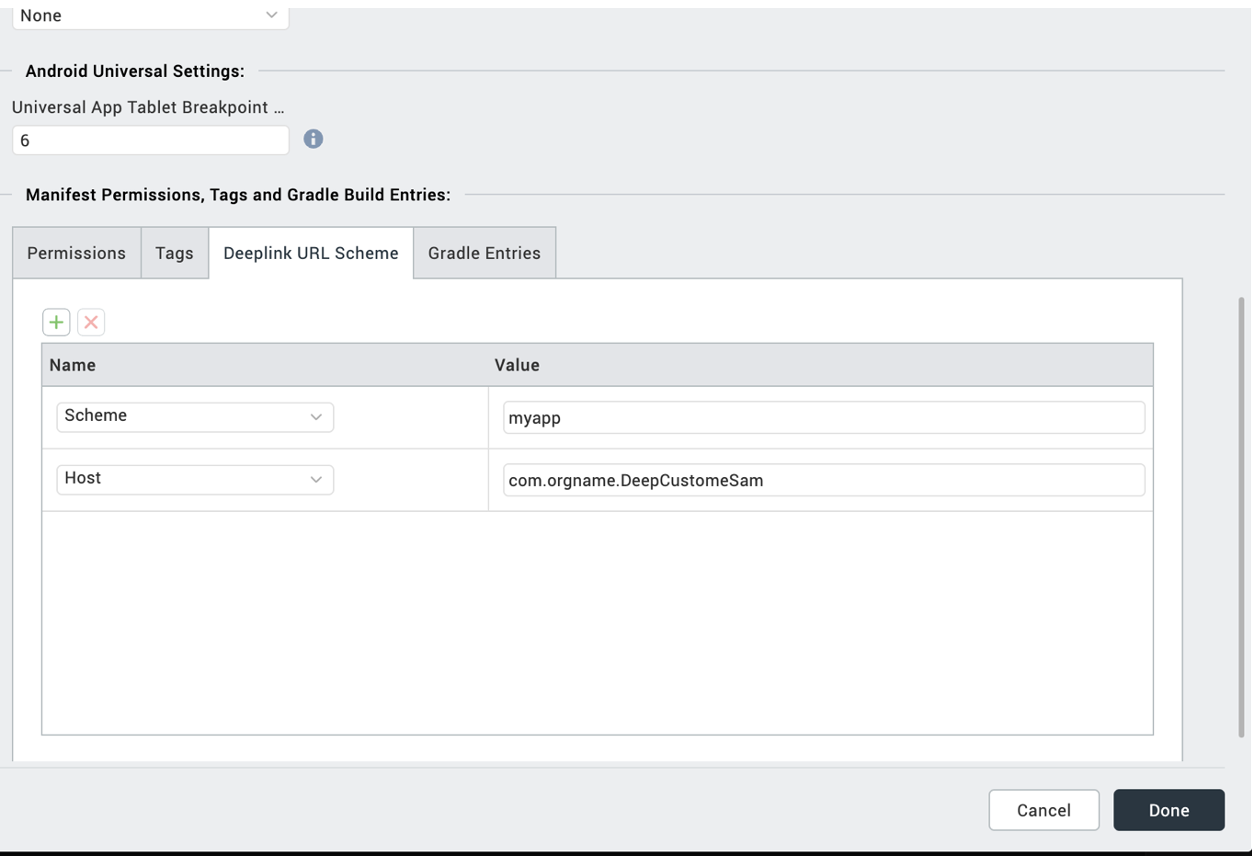The image size is (1252, 866).
Task: Open the Scheme name dropdown
Action: pyautogui.click(x=195, y=417)
